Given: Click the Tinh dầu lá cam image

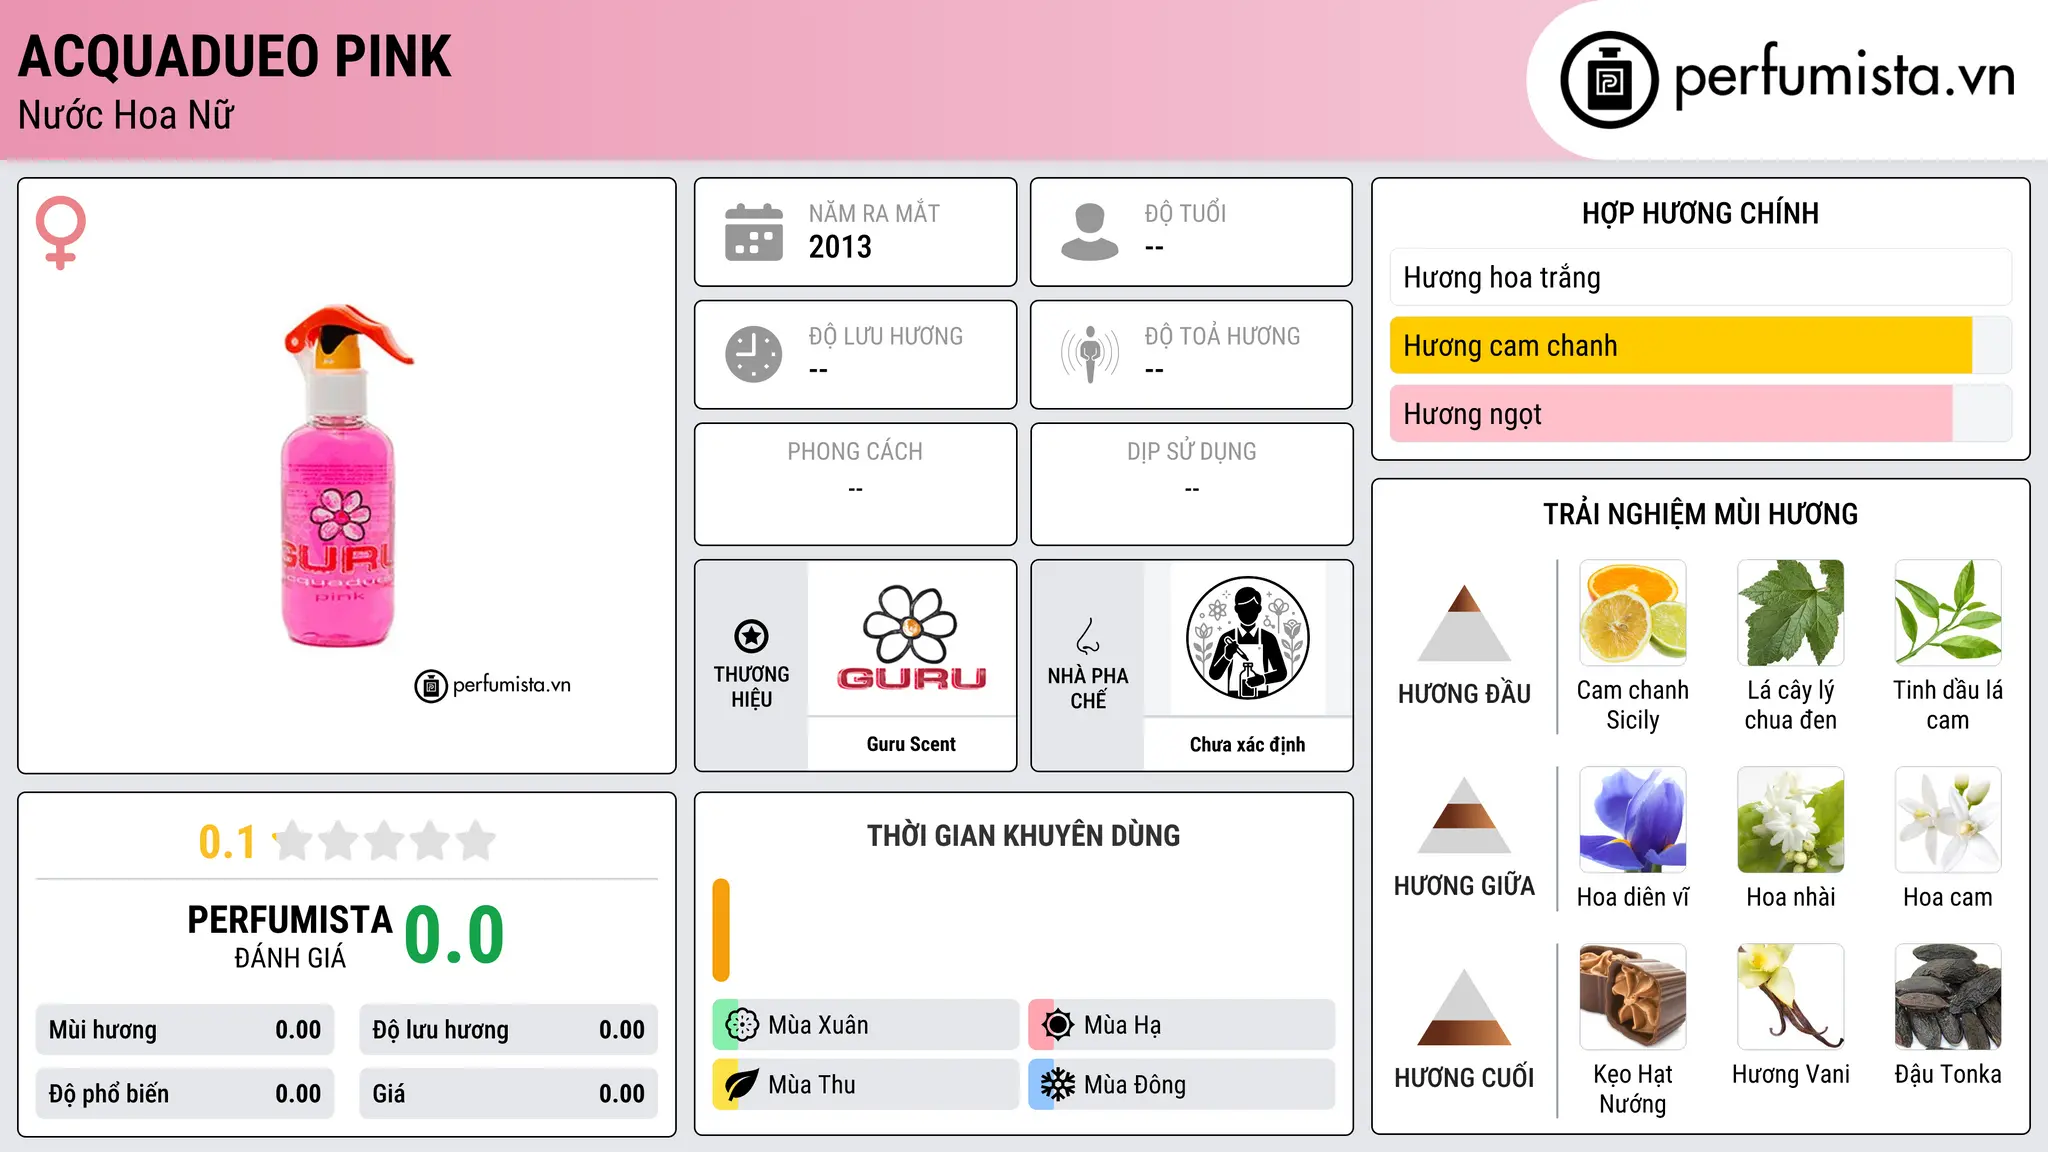Looking at the screenshot, I should [x=1948, y=613].
